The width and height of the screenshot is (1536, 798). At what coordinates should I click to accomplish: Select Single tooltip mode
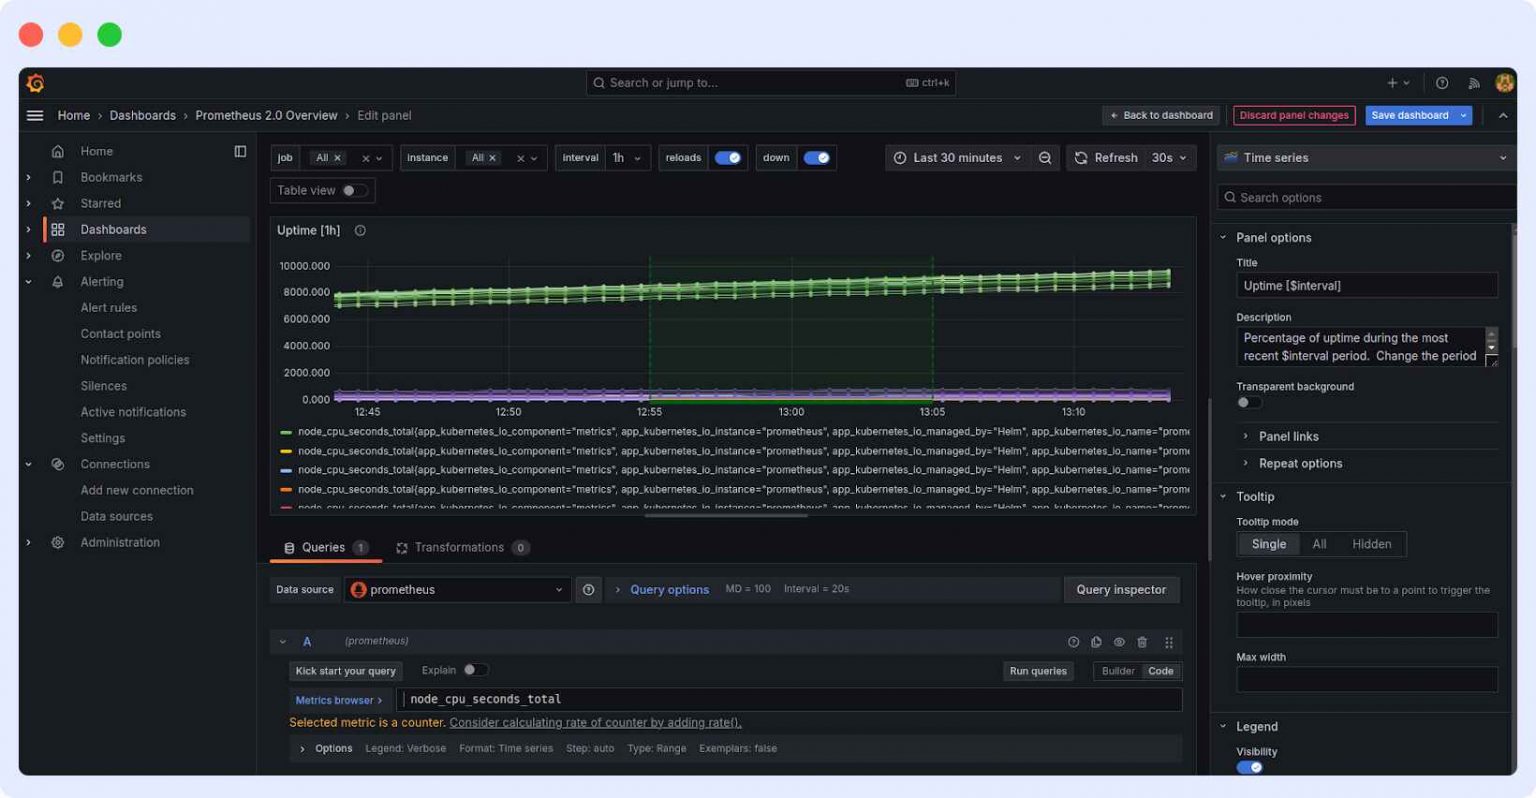[1268, 543]
